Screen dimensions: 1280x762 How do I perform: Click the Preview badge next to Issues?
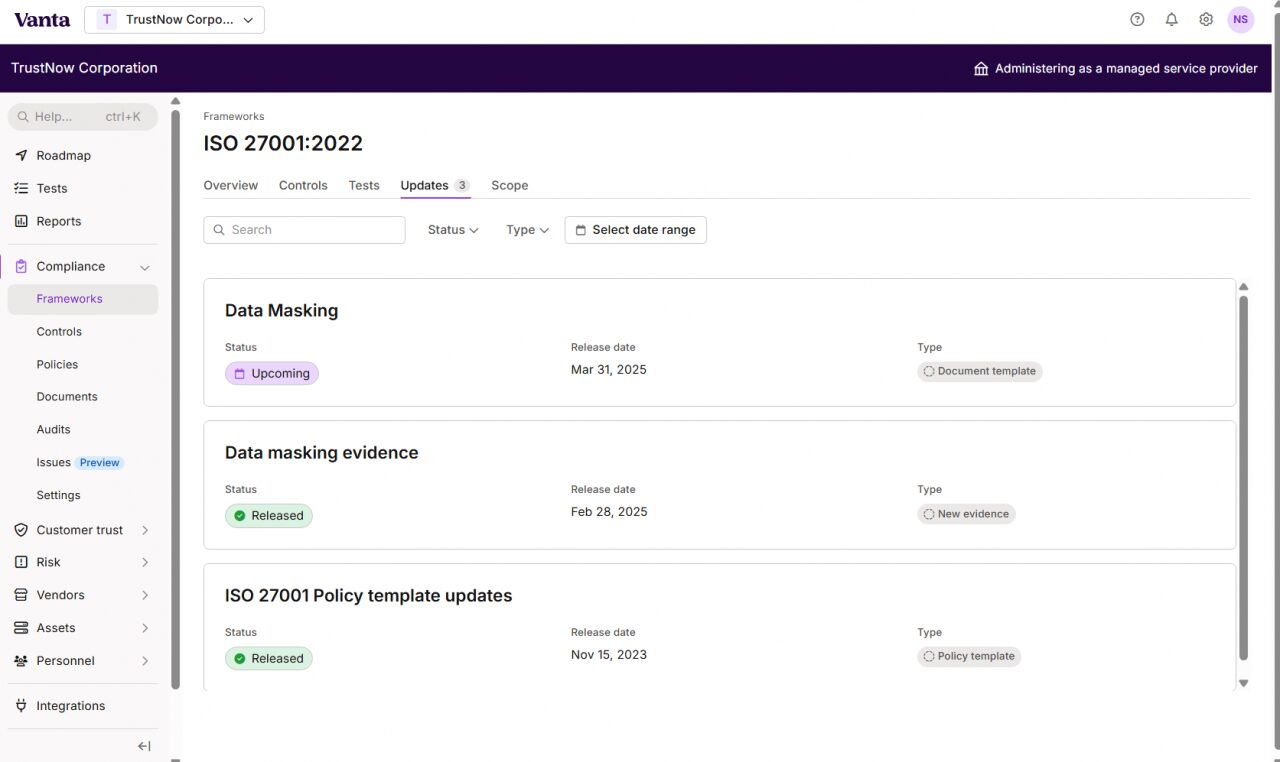[x=100, y=463]
